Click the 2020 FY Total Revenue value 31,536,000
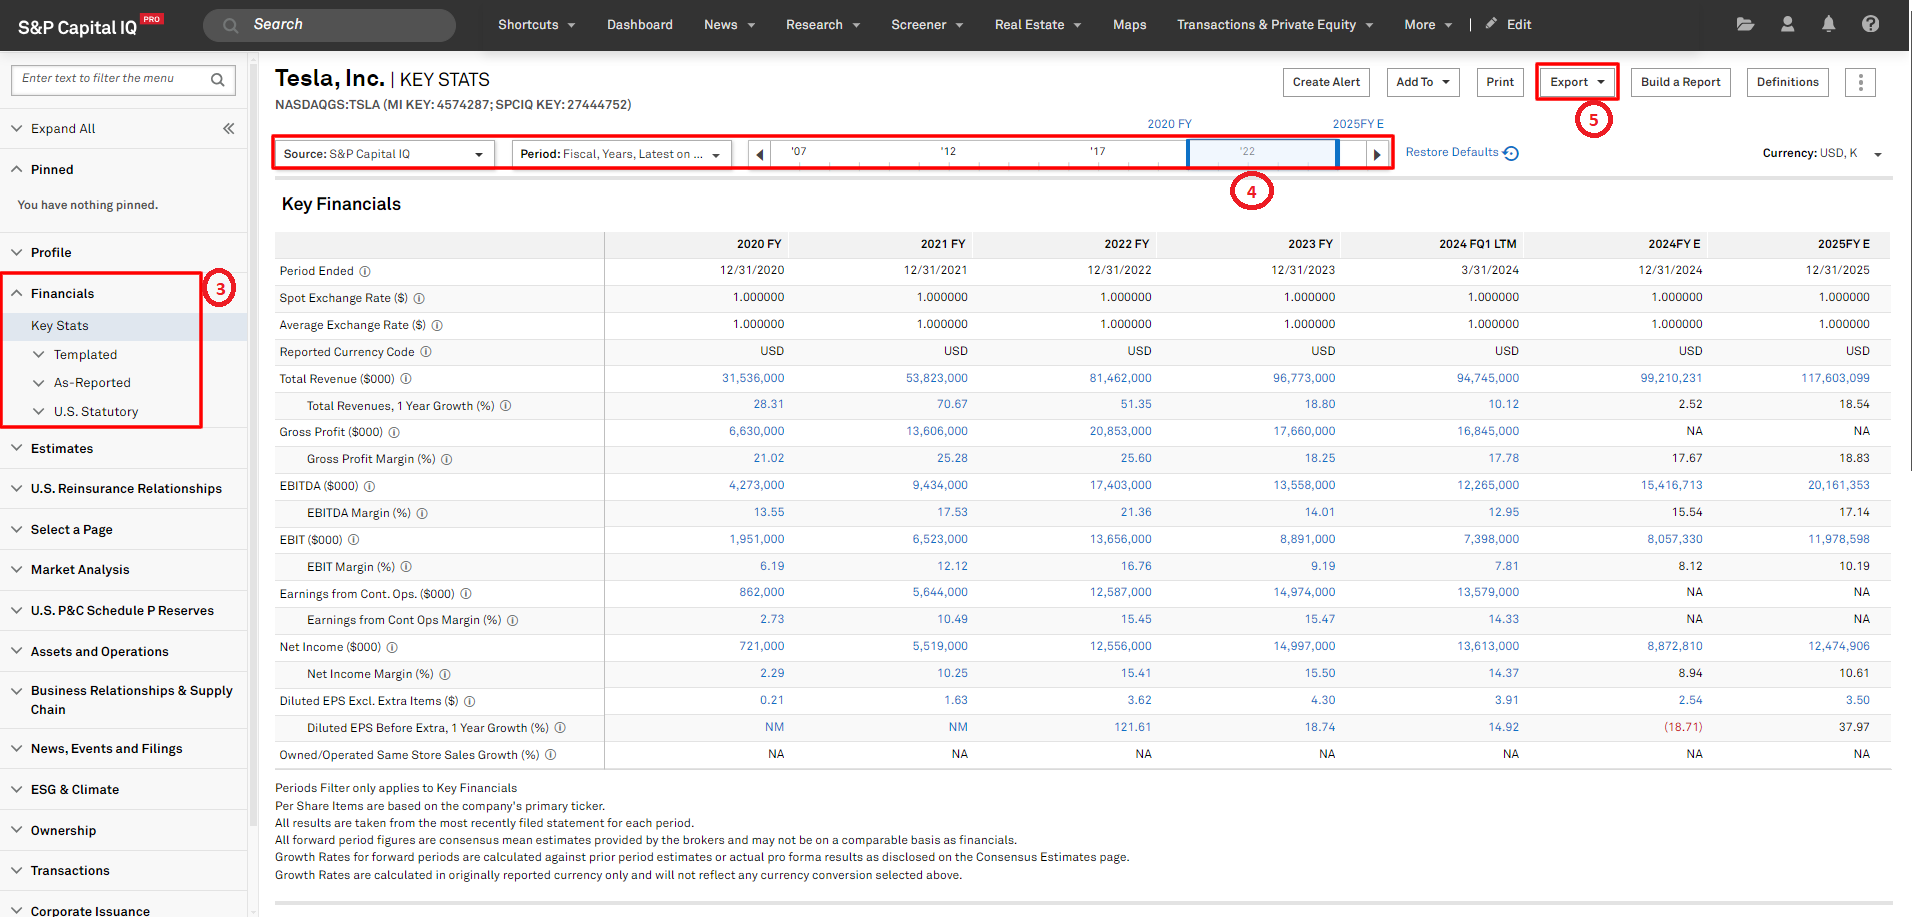This screenshot has width=1912, height=917. tap(753, 378)
